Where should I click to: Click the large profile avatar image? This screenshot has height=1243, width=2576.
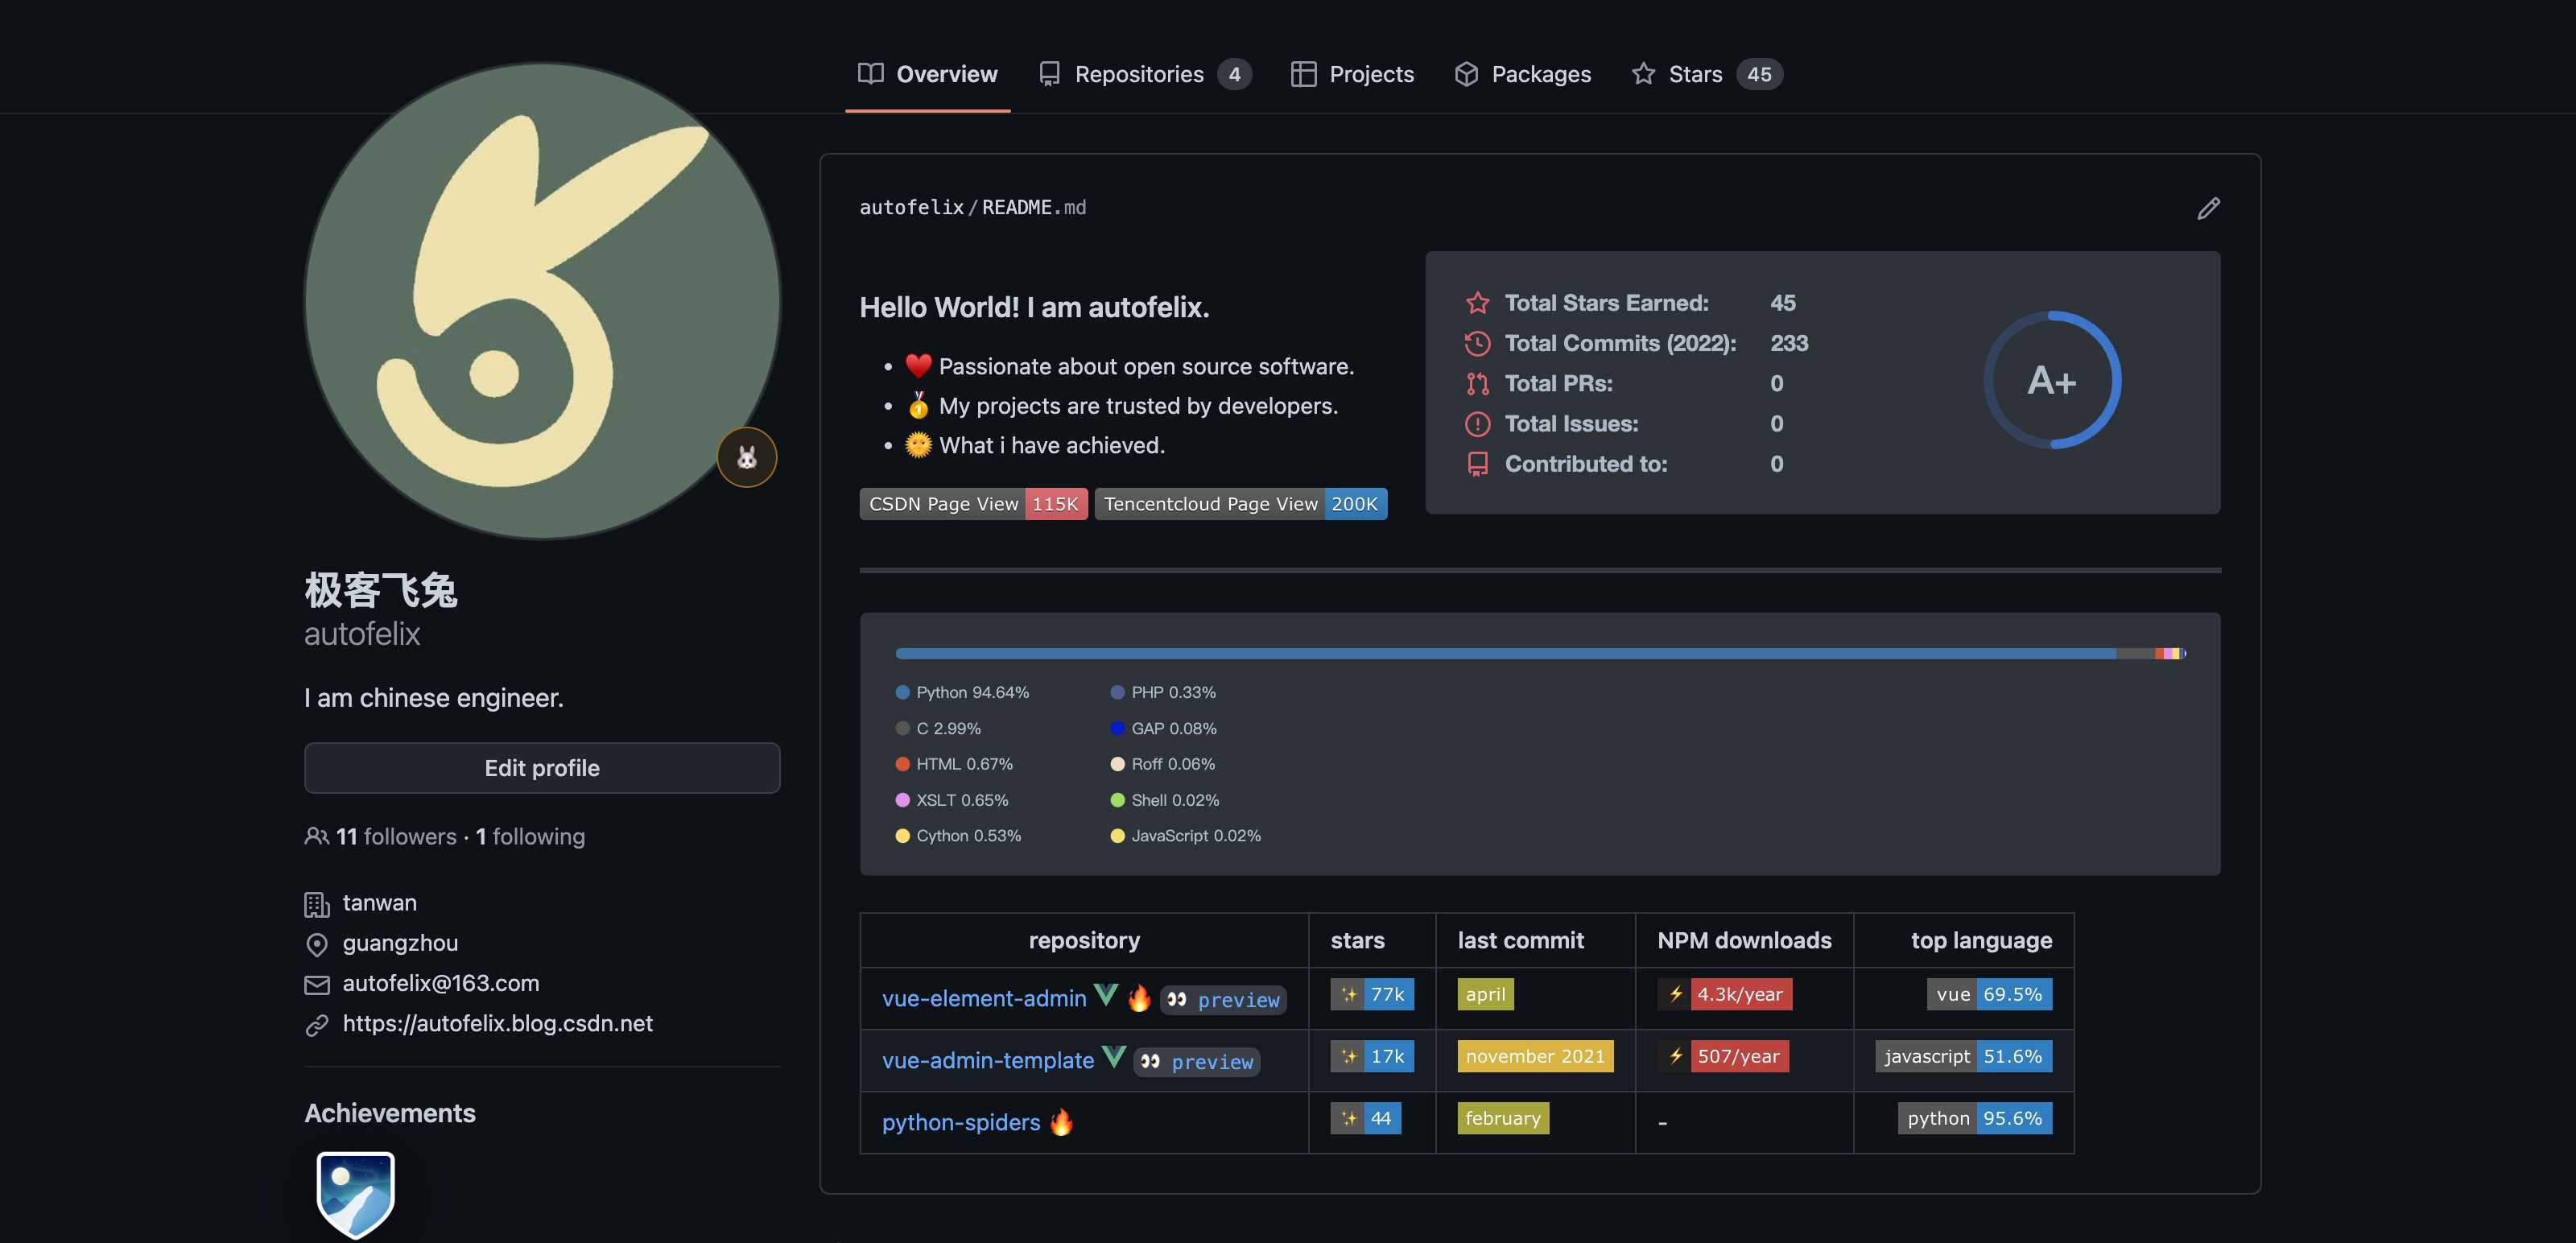pyautogui.click(x=542, y=301)
